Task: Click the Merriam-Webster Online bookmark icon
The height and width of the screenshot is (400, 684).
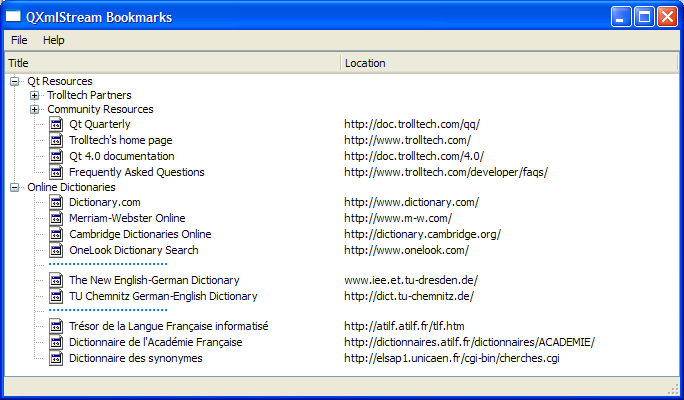Action: pyautogui.click(x=56, y=219)
